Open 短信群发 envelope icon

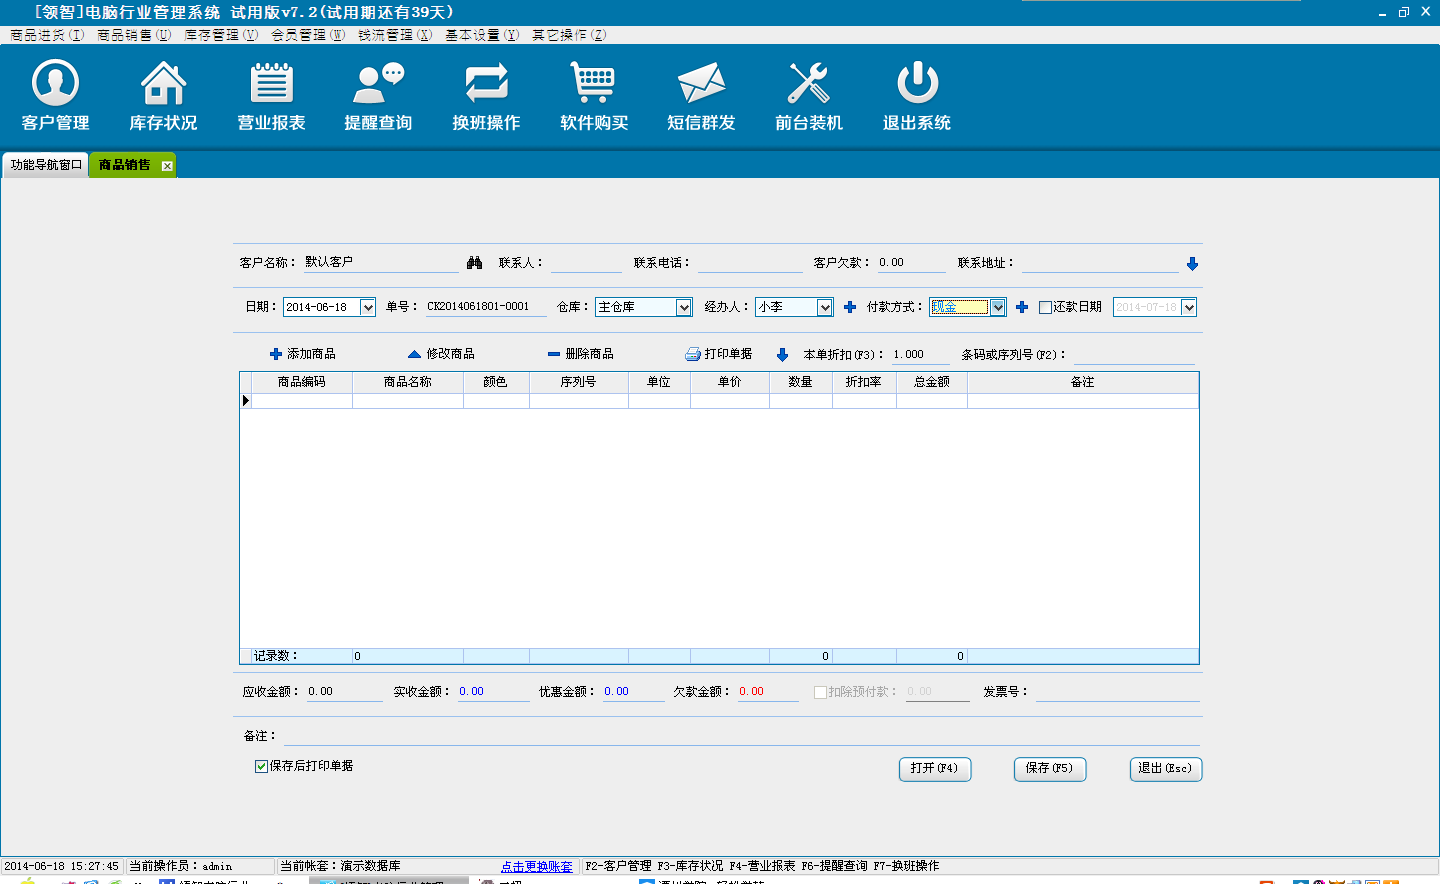pyautogui.click(x=701, y=84)
